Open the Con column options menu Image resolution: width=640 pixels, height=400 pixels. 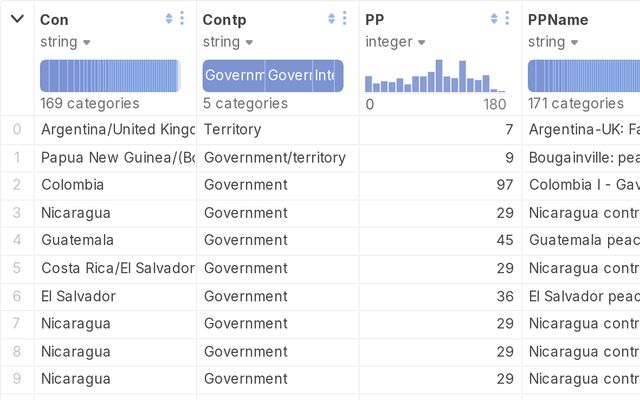(182, 19)
